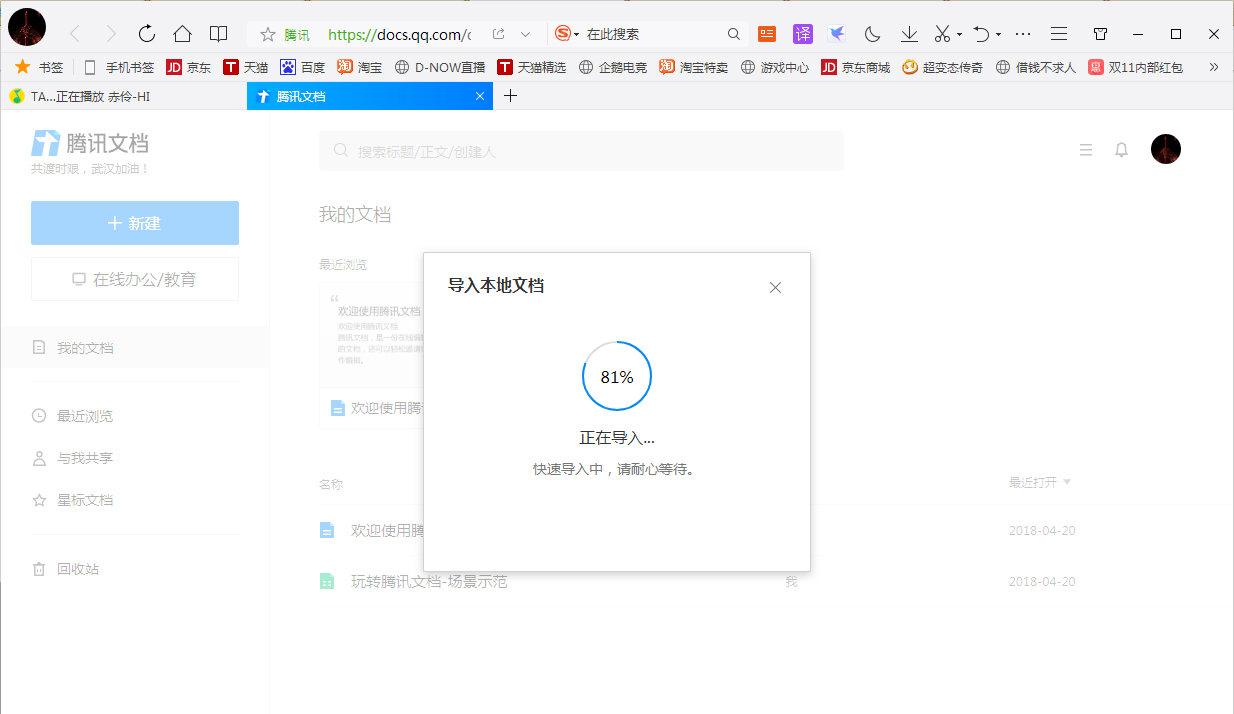Click the 新建 create button
1234x714 pixels.
134,223
